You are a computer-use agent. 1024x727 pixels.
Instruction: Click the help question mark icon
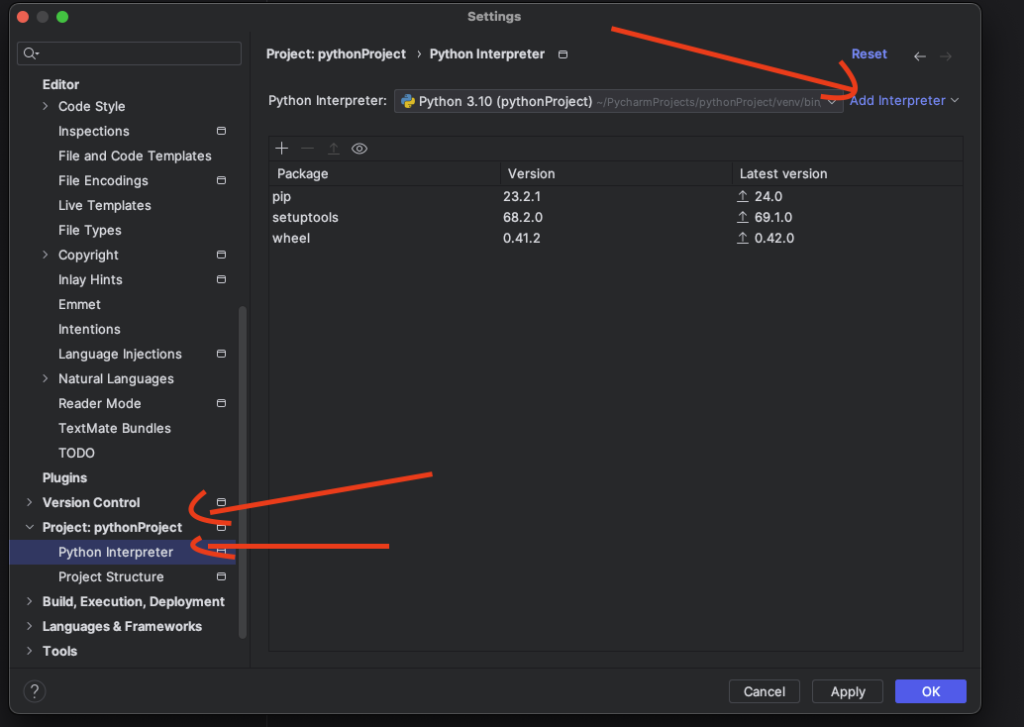point(34,691)
